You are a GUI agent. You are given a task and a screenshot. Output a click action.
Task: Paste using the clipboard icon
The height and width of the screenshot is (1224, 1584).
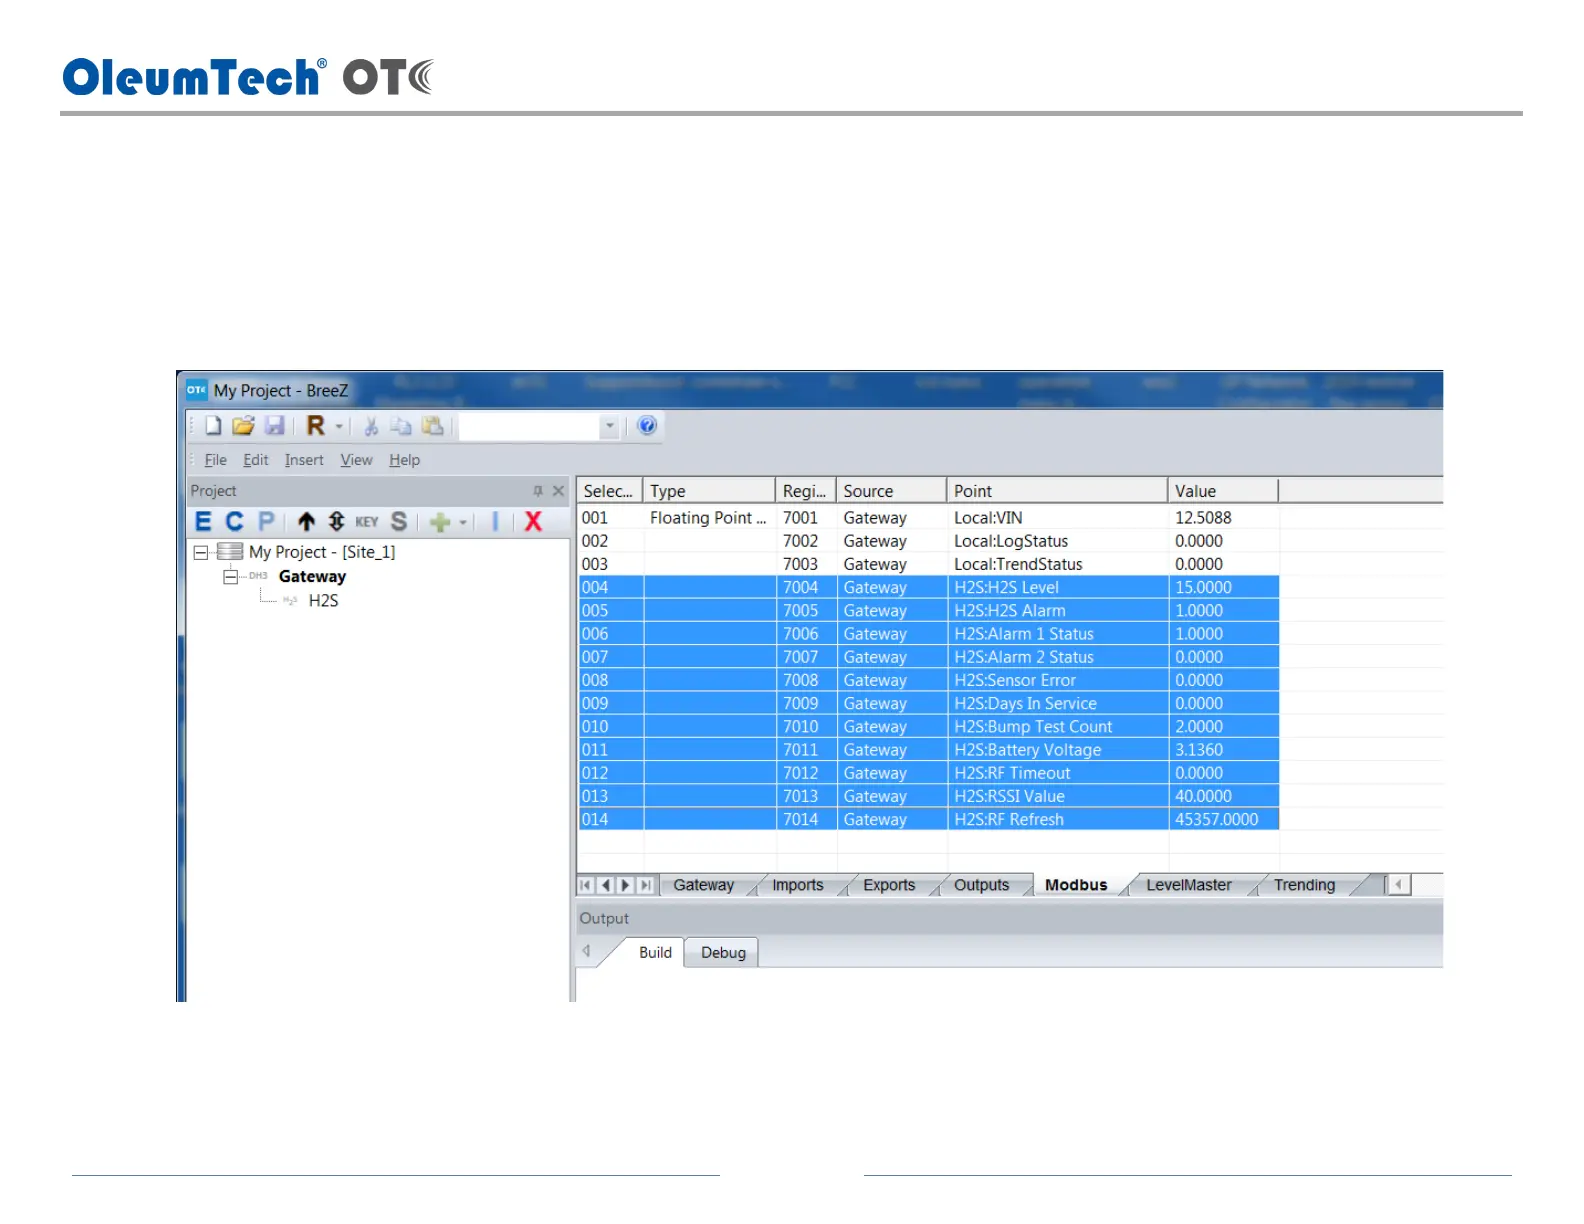[432, 426]
